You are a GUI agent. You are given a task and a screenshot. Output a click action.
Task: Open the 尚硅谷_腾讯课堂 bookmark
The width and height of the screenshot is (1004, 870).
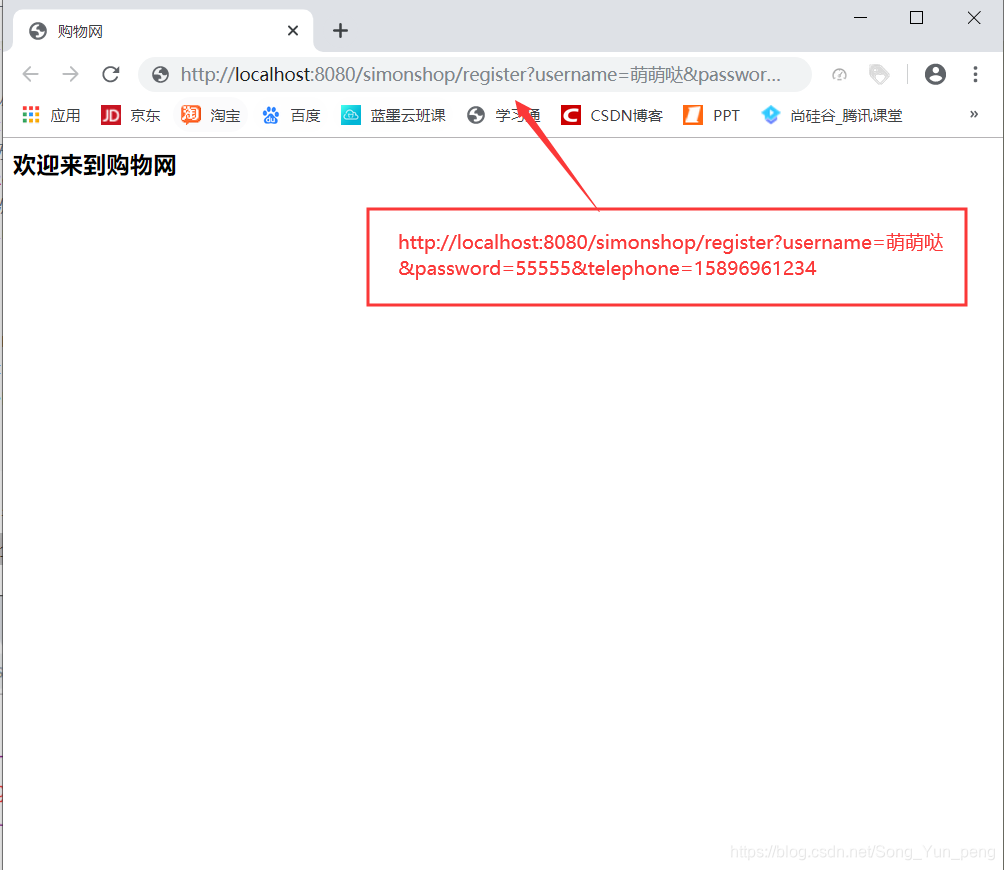[831, 115]
